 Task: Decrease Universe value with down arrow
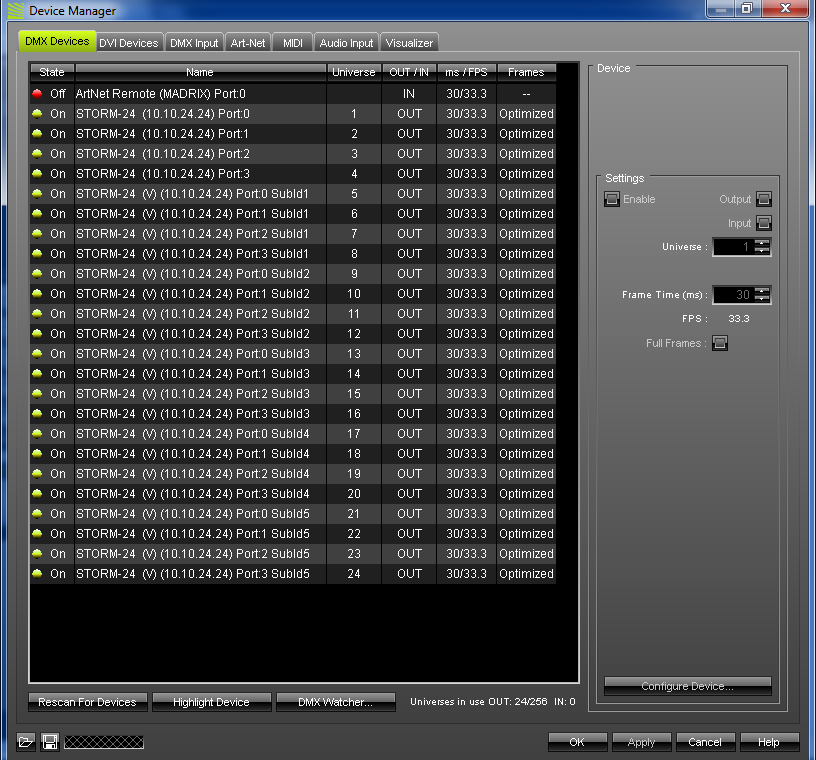[762, 250]
